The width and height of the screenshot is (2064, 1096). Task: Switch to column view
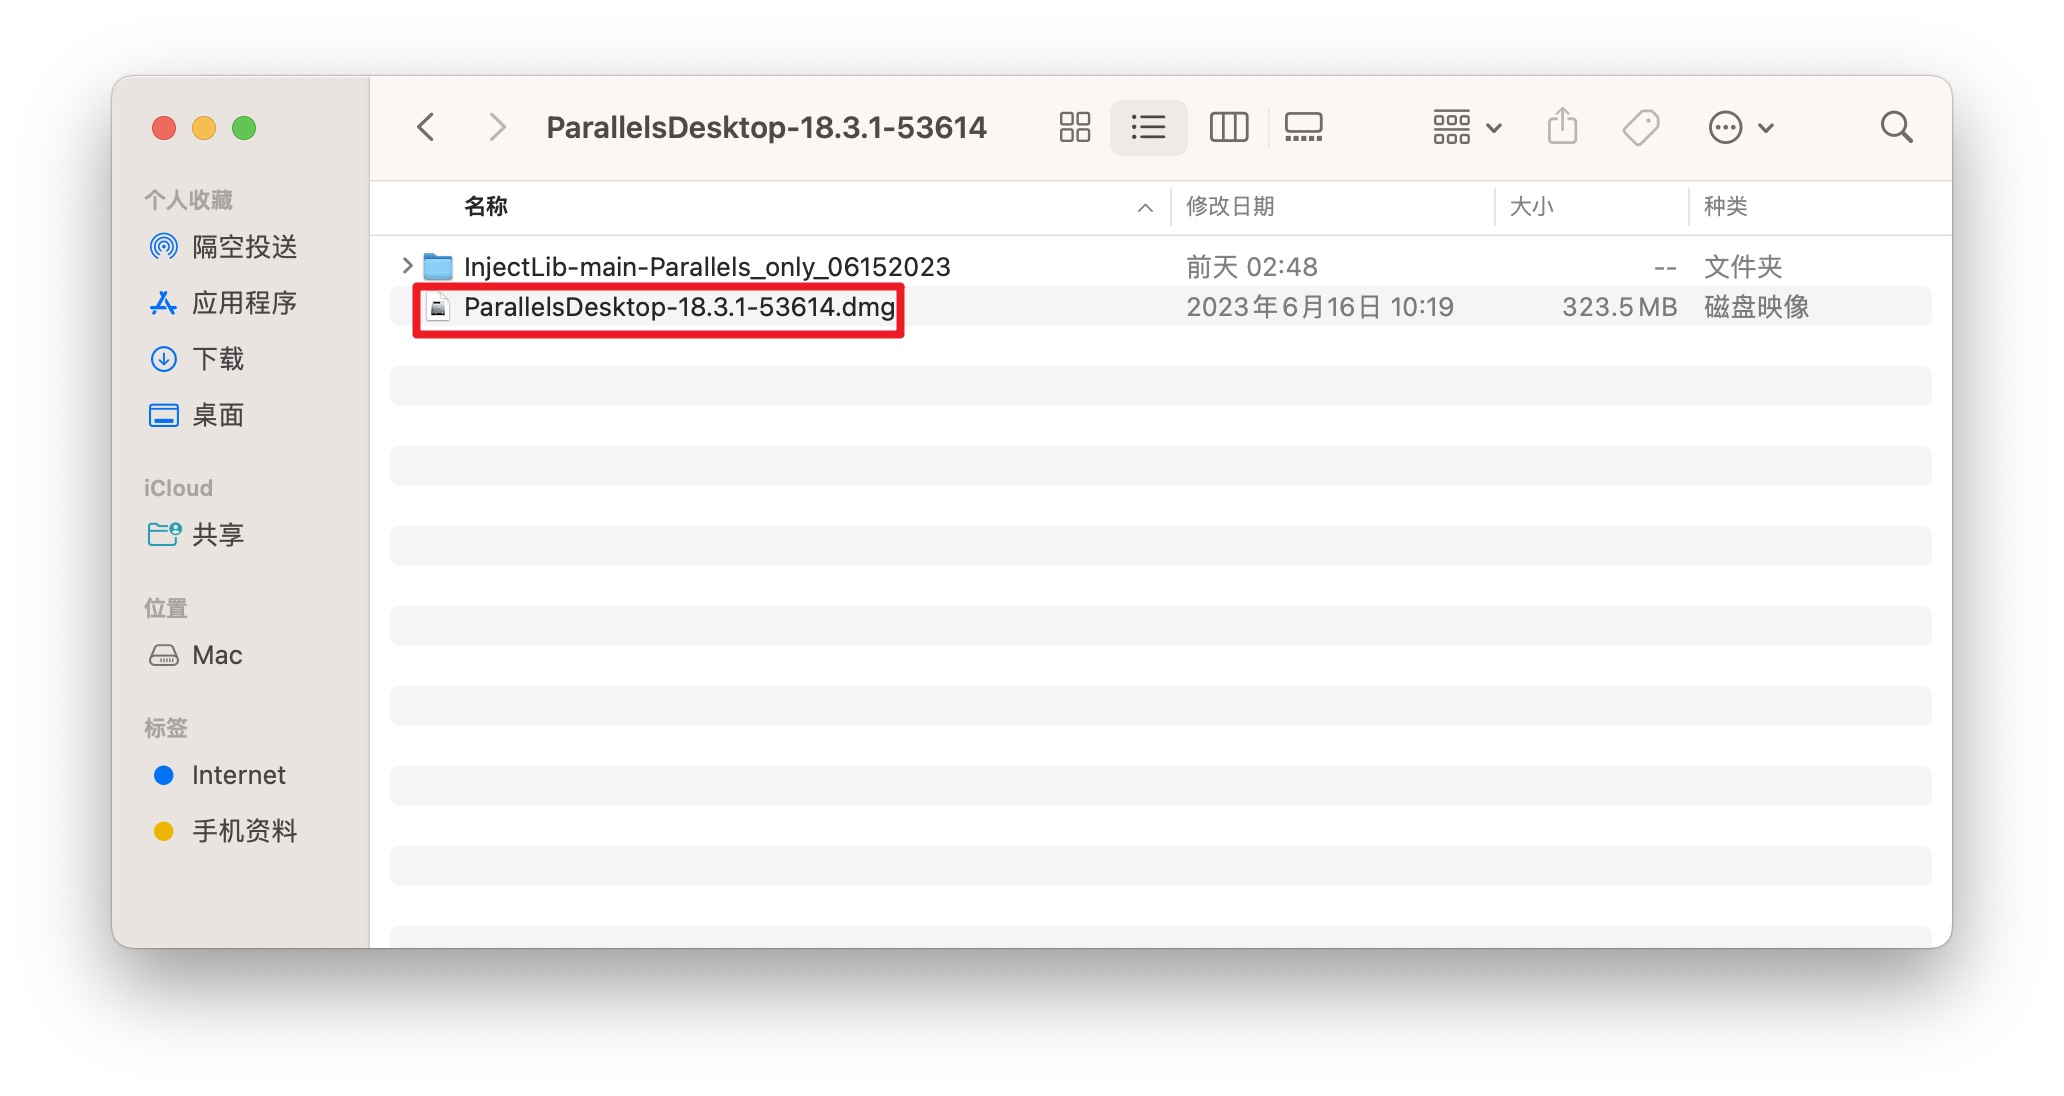point(1228,127)
